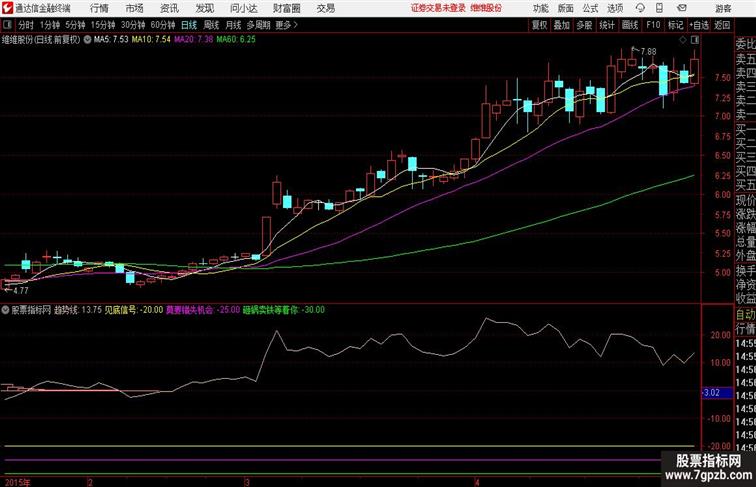Expand the 更多 periods chevron

[287, 25]
